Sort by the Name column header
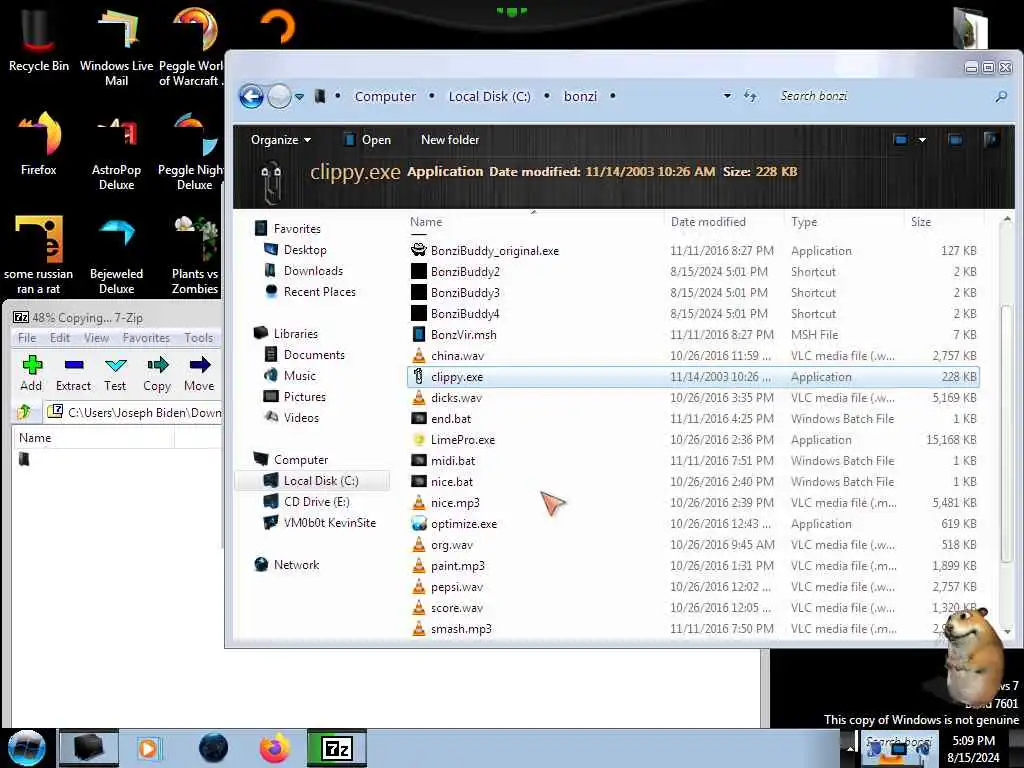This screenshot has height=768, width=1024. [x=426, y=222]
